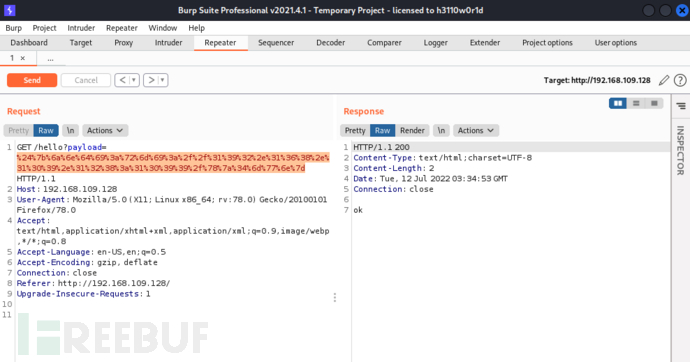This screenshot has height=362, width=690.
Task: Close Repeater tab 1
Action: (23, 58)
